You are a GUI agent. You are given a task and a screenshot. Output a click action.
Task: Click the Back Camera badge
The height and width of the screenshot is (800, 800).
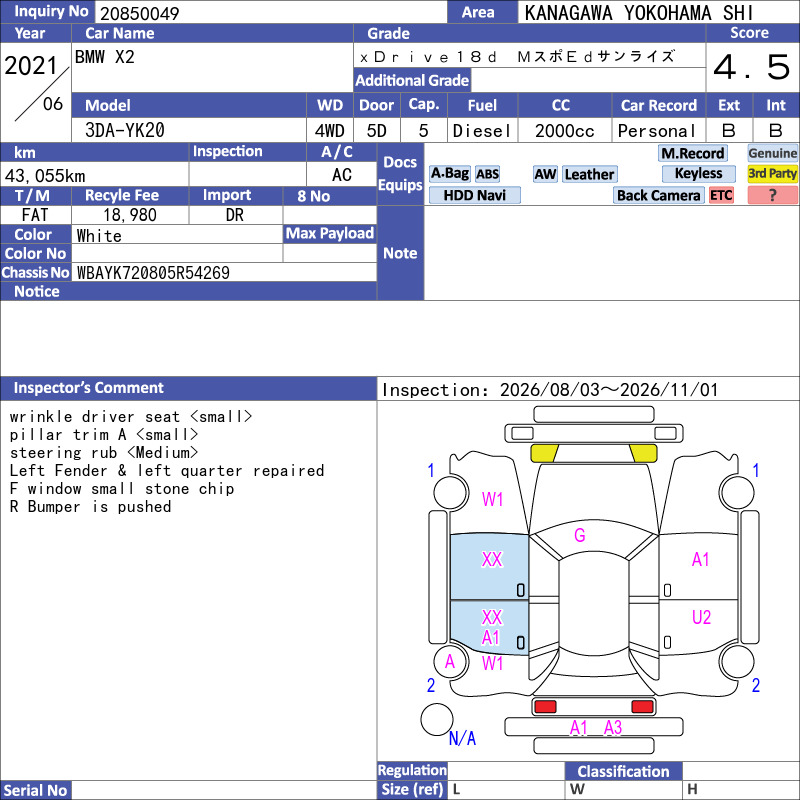pyautogui.click(x=659, y=195)
